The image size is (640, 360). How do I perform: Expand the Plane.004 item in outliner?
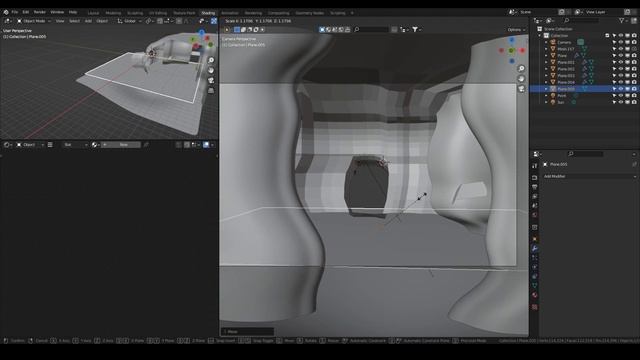tap(547, 82)
